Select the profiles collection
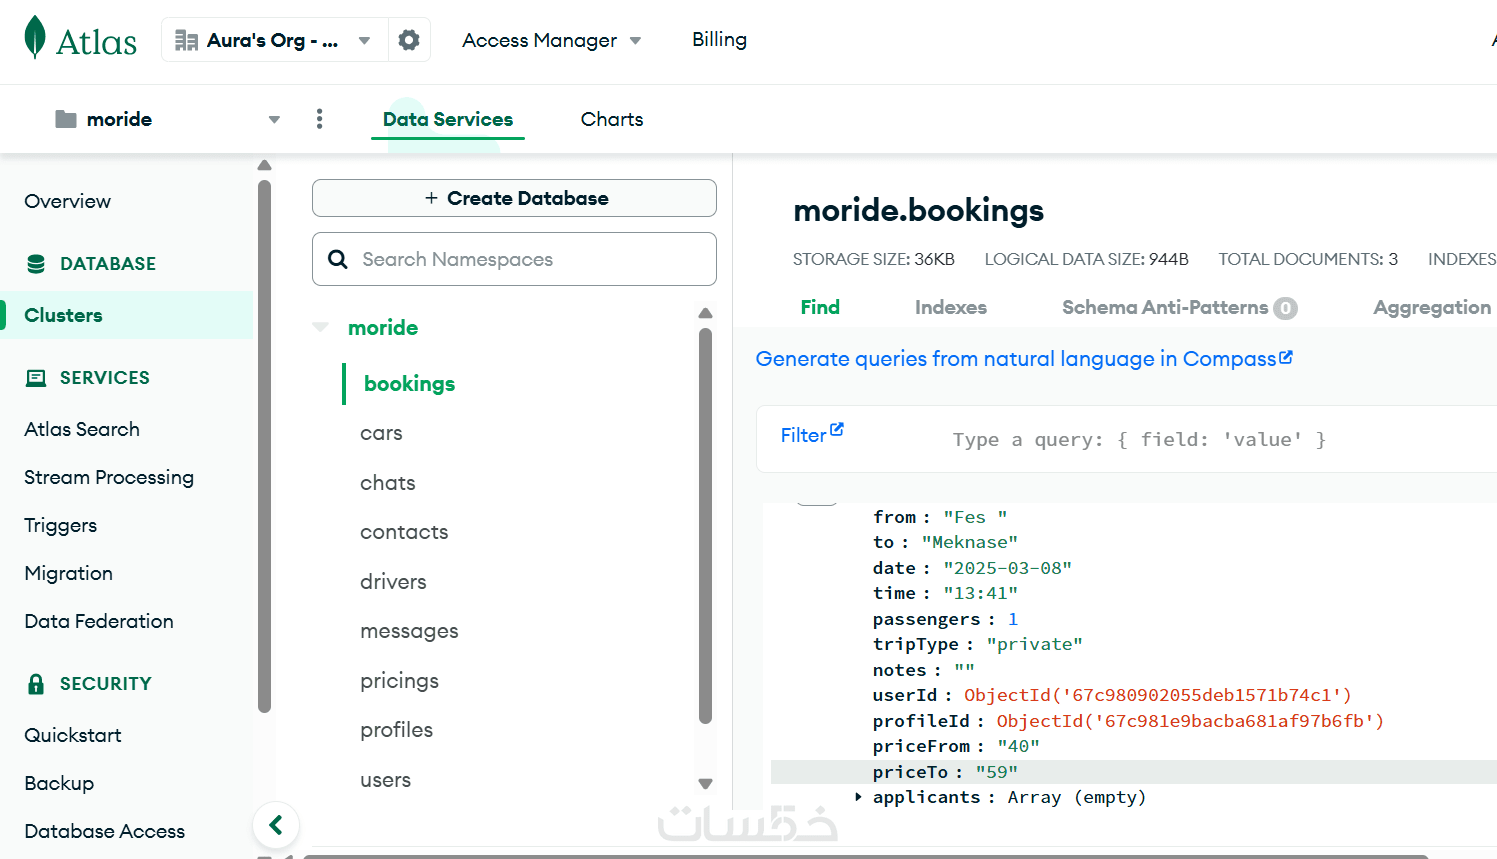This screenshot has width=1497, height=859. (396, 731)
